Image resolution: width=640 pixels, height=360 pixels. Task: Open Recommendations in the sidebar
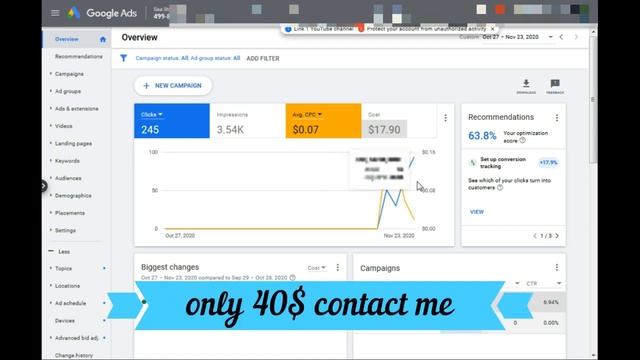(x=79, y=56)
